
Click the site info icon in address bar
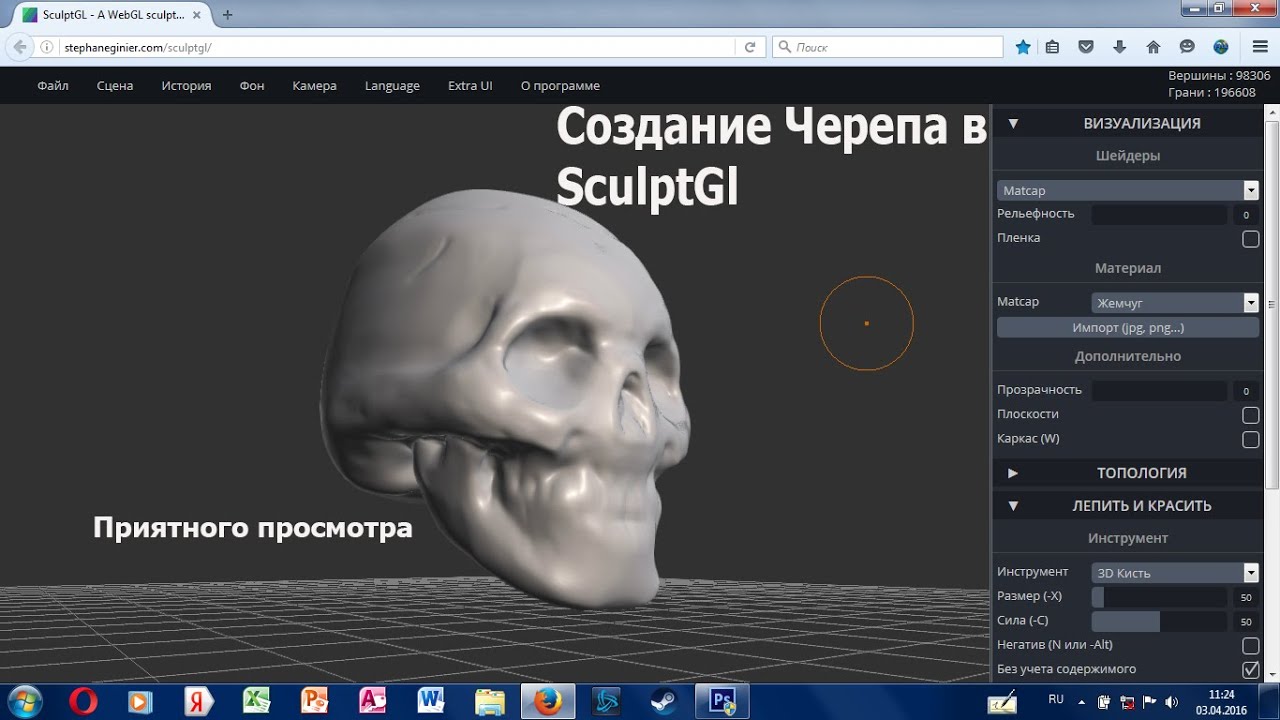point(47,47)
